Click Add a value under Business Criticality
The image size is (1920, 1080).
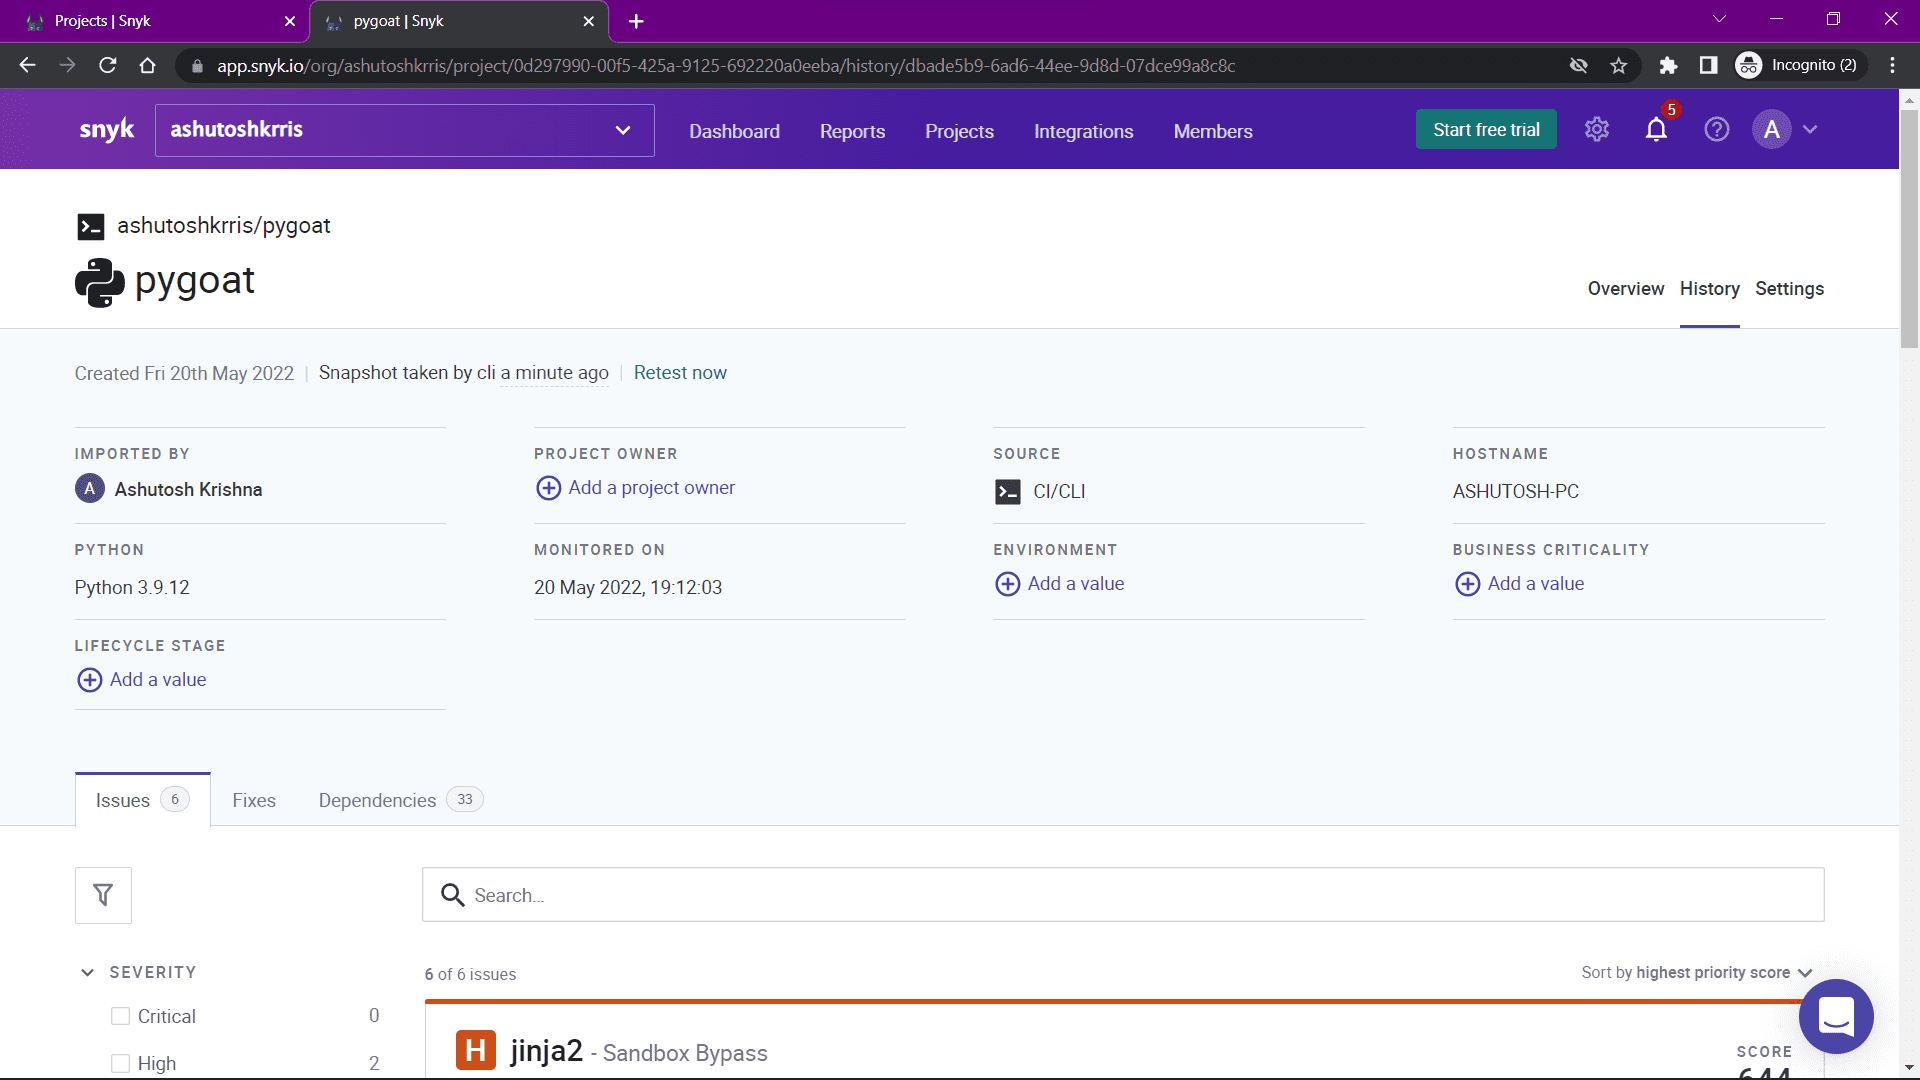coord(1536,584)
